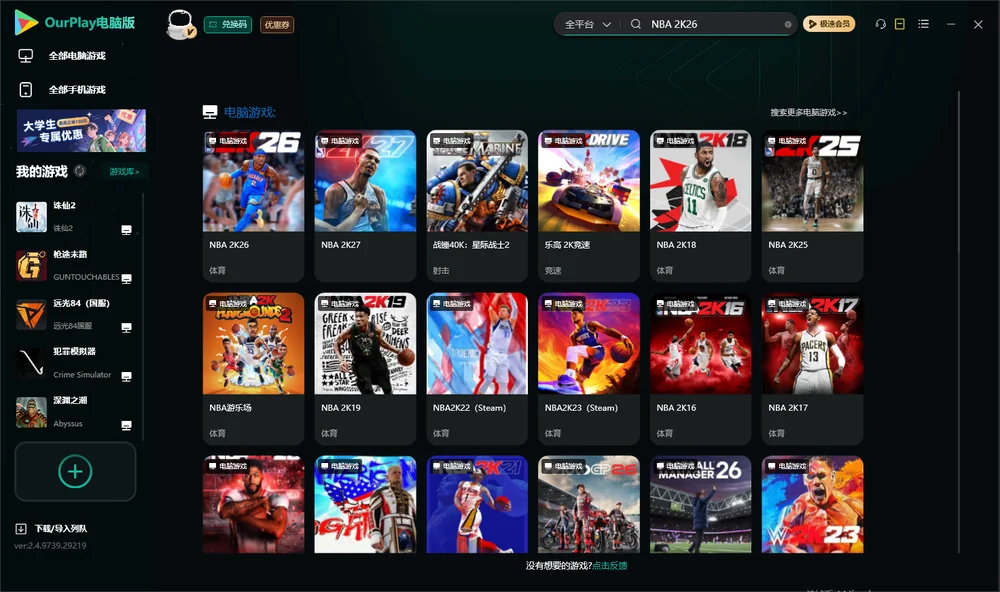Click the 射击 tag under 战锤40K
The width and height of the screenshot is (1000, 592).
[x=441, y=270]
